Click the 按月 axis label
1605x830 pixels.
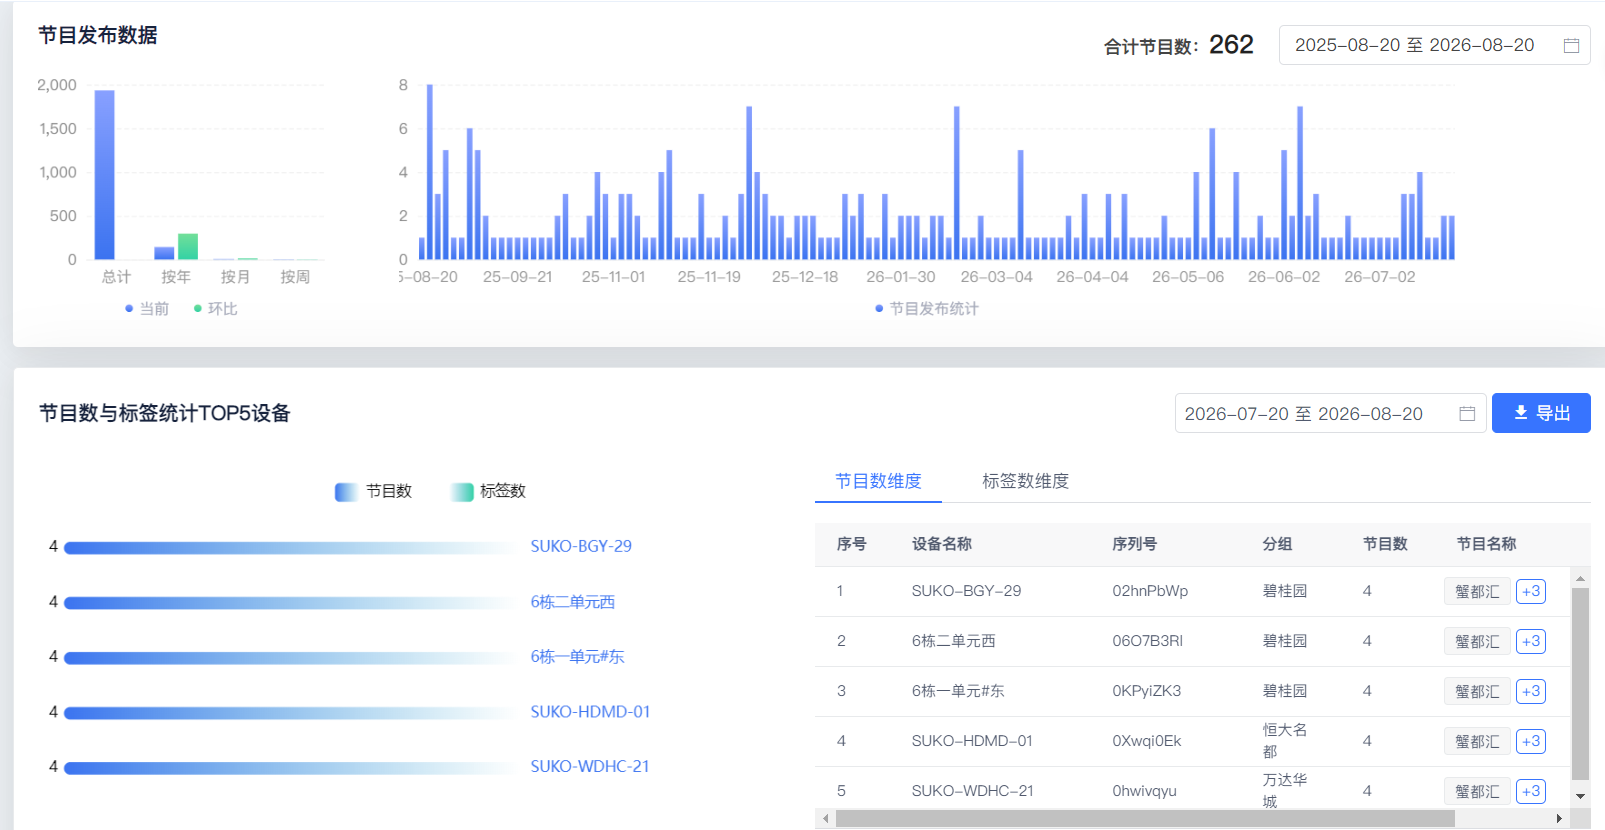pyautogui.click(x=235, y=277)
